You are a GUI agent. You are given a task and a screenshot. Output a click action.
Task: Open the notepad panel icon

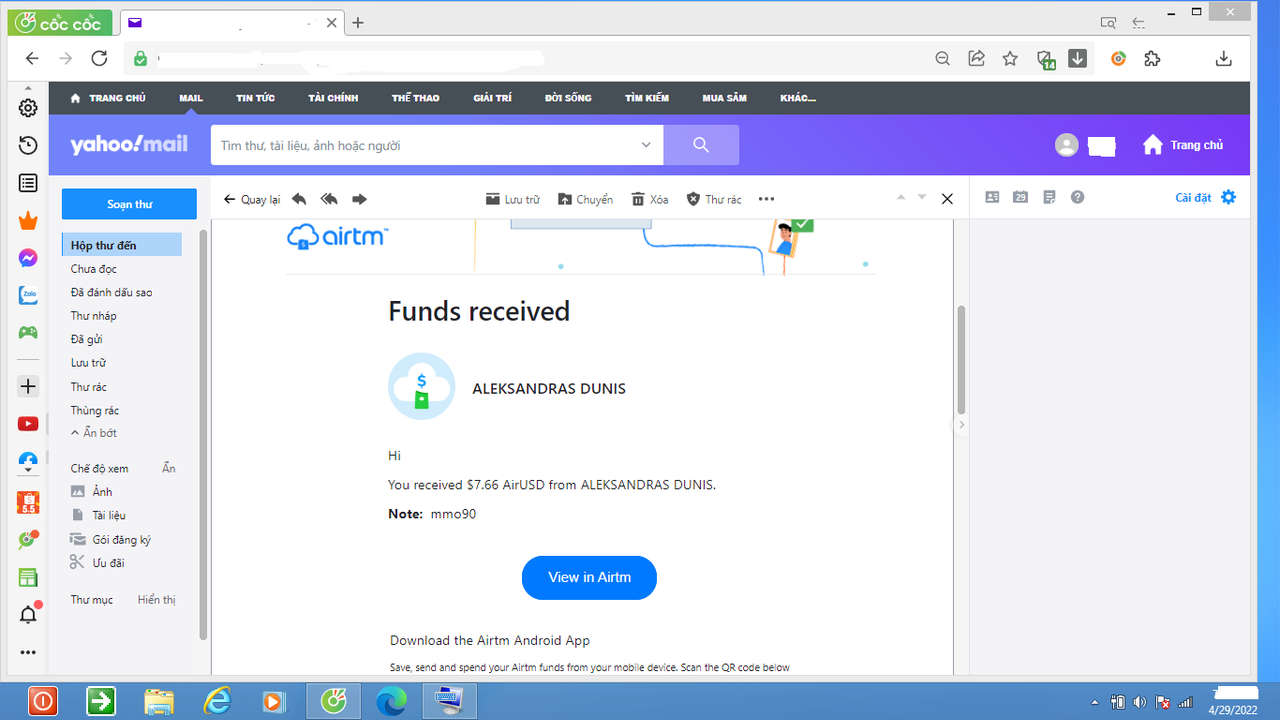(x=1049, y=197)
